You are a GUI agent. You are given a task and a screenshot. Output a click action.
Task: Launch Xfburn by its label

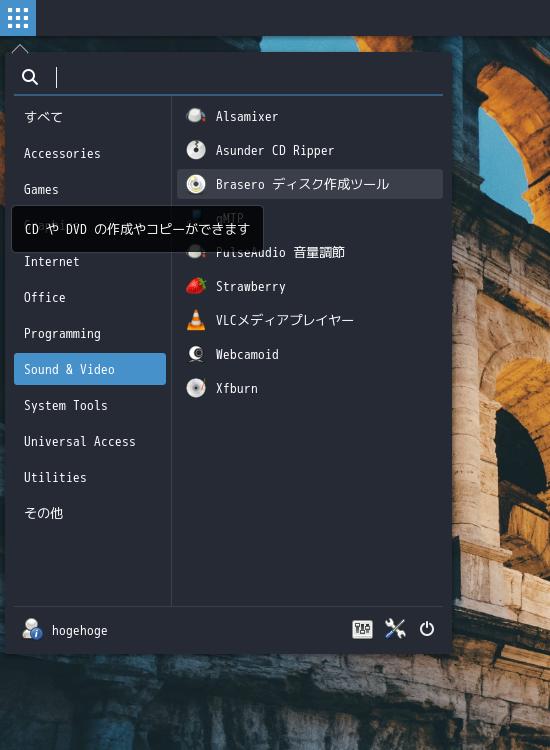pyautogui.click(x=237, y=388)
